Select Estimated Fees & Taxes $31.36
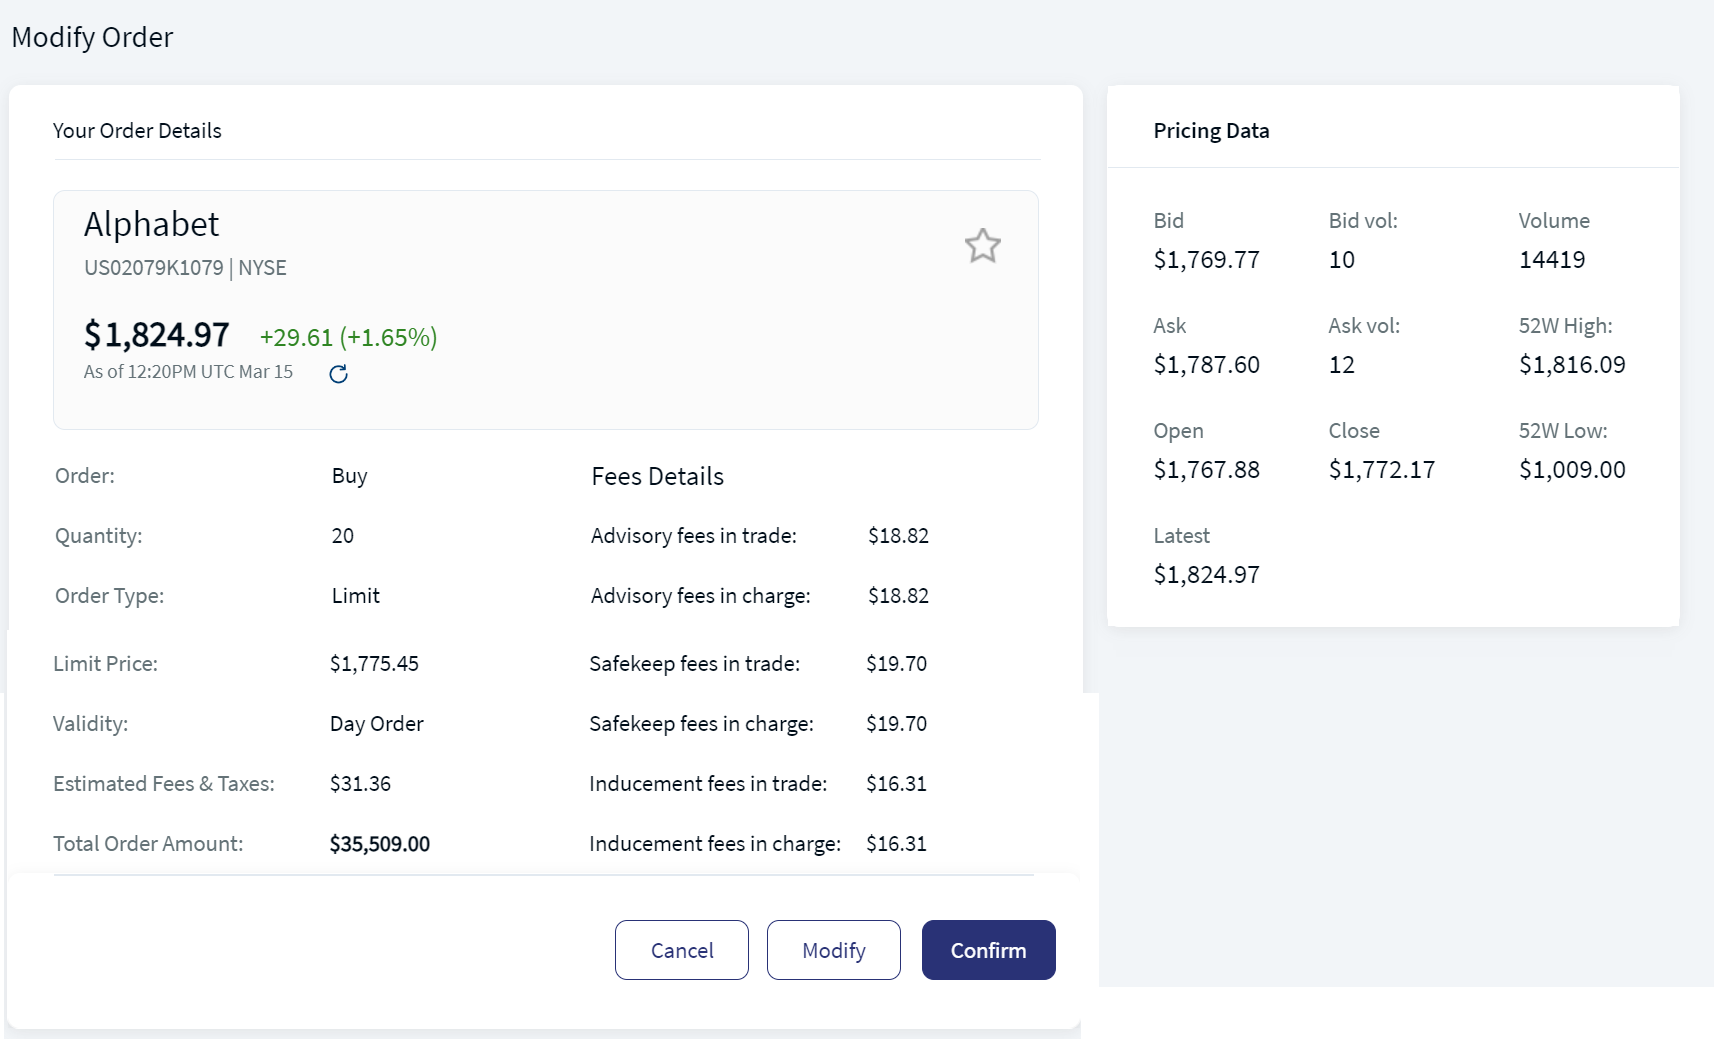This screenshot has width=1714, height=1040. click(360, 784)
